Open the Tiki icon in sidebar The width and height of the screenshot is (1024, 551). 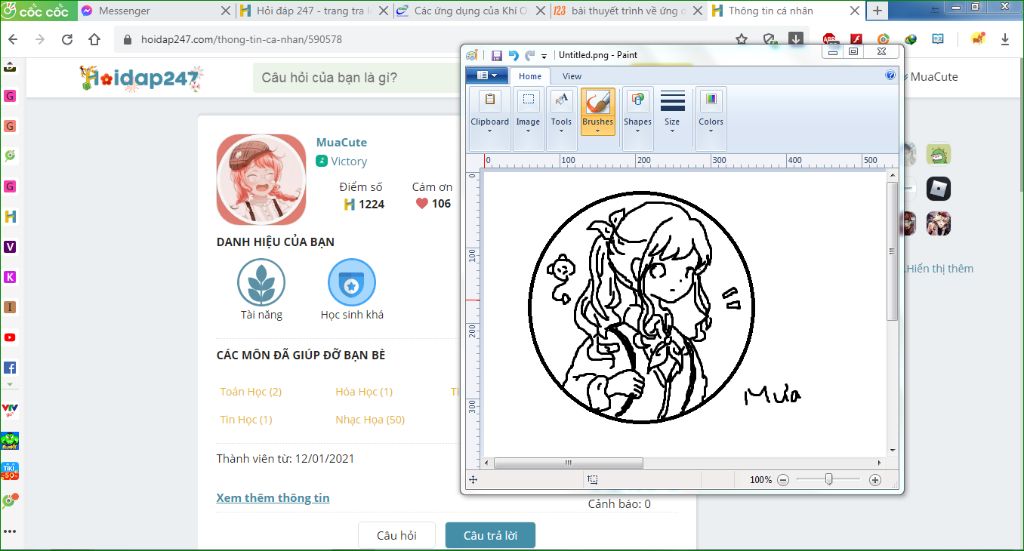pyautogui.click(x=10, y=471)
